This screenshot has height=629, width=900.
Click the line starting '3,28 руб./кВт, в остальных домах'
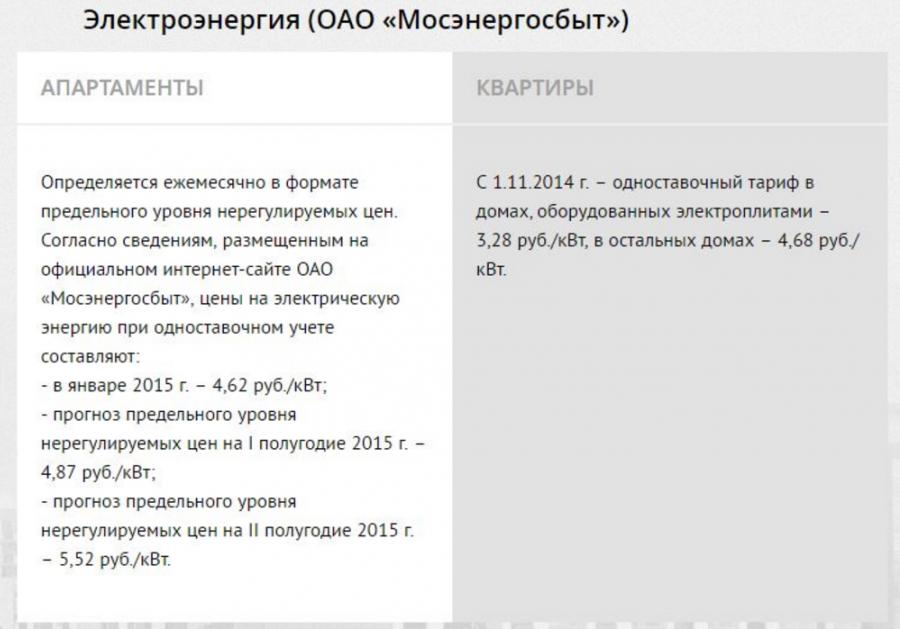[668, 240]
